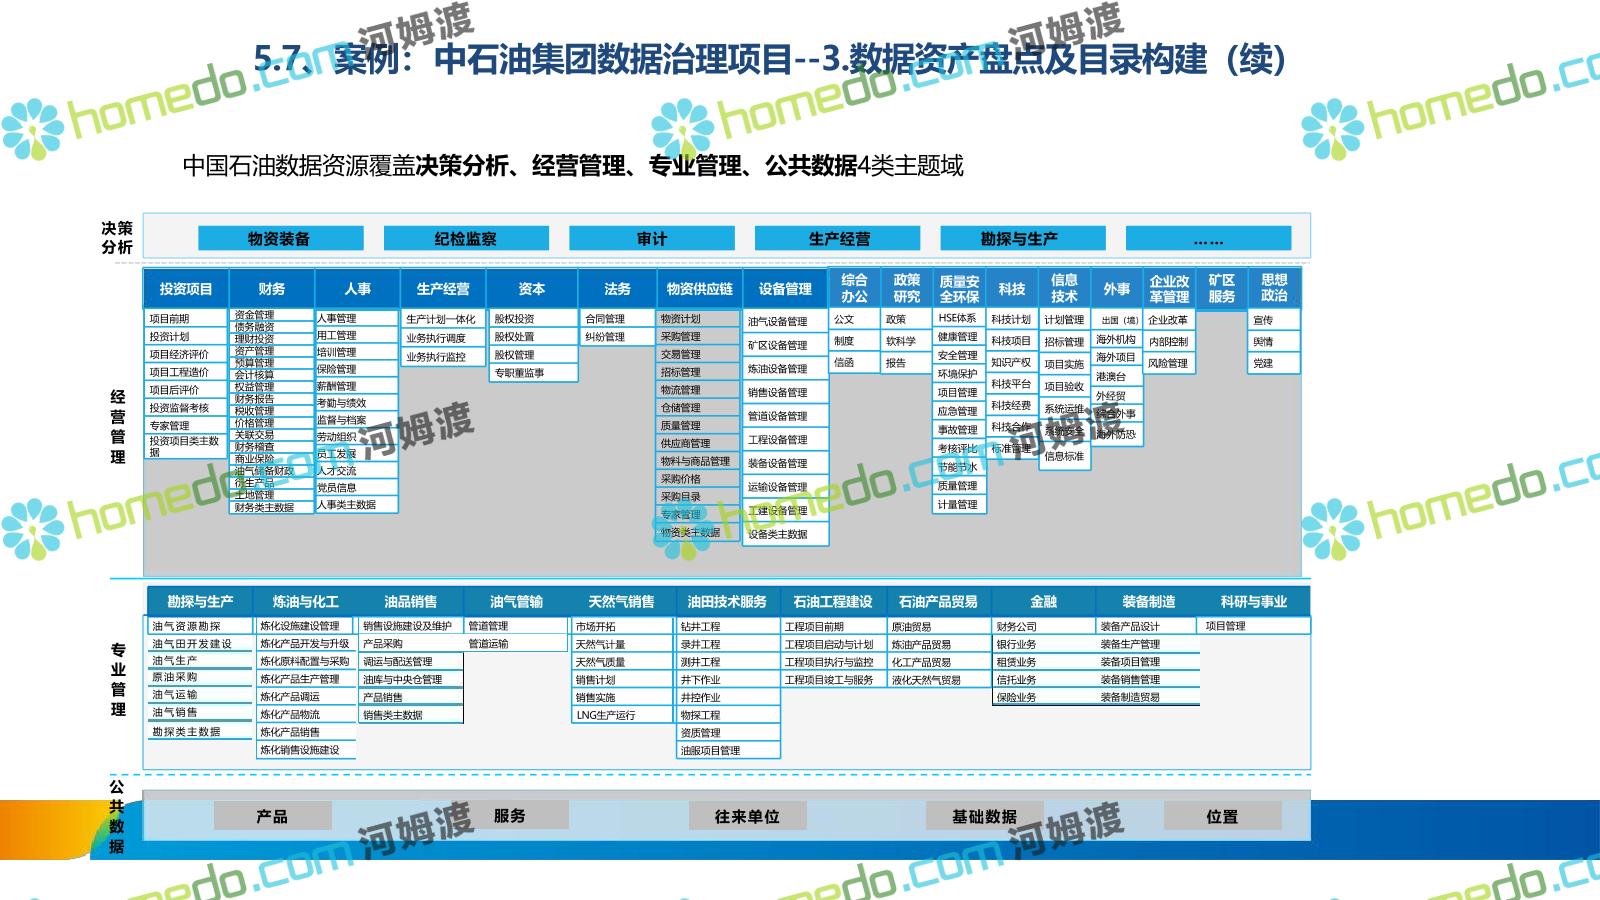Click the 财务类主数据 cell
Image resolution: width=1600 pixels, height=900 pixels.
pos(272,507)
